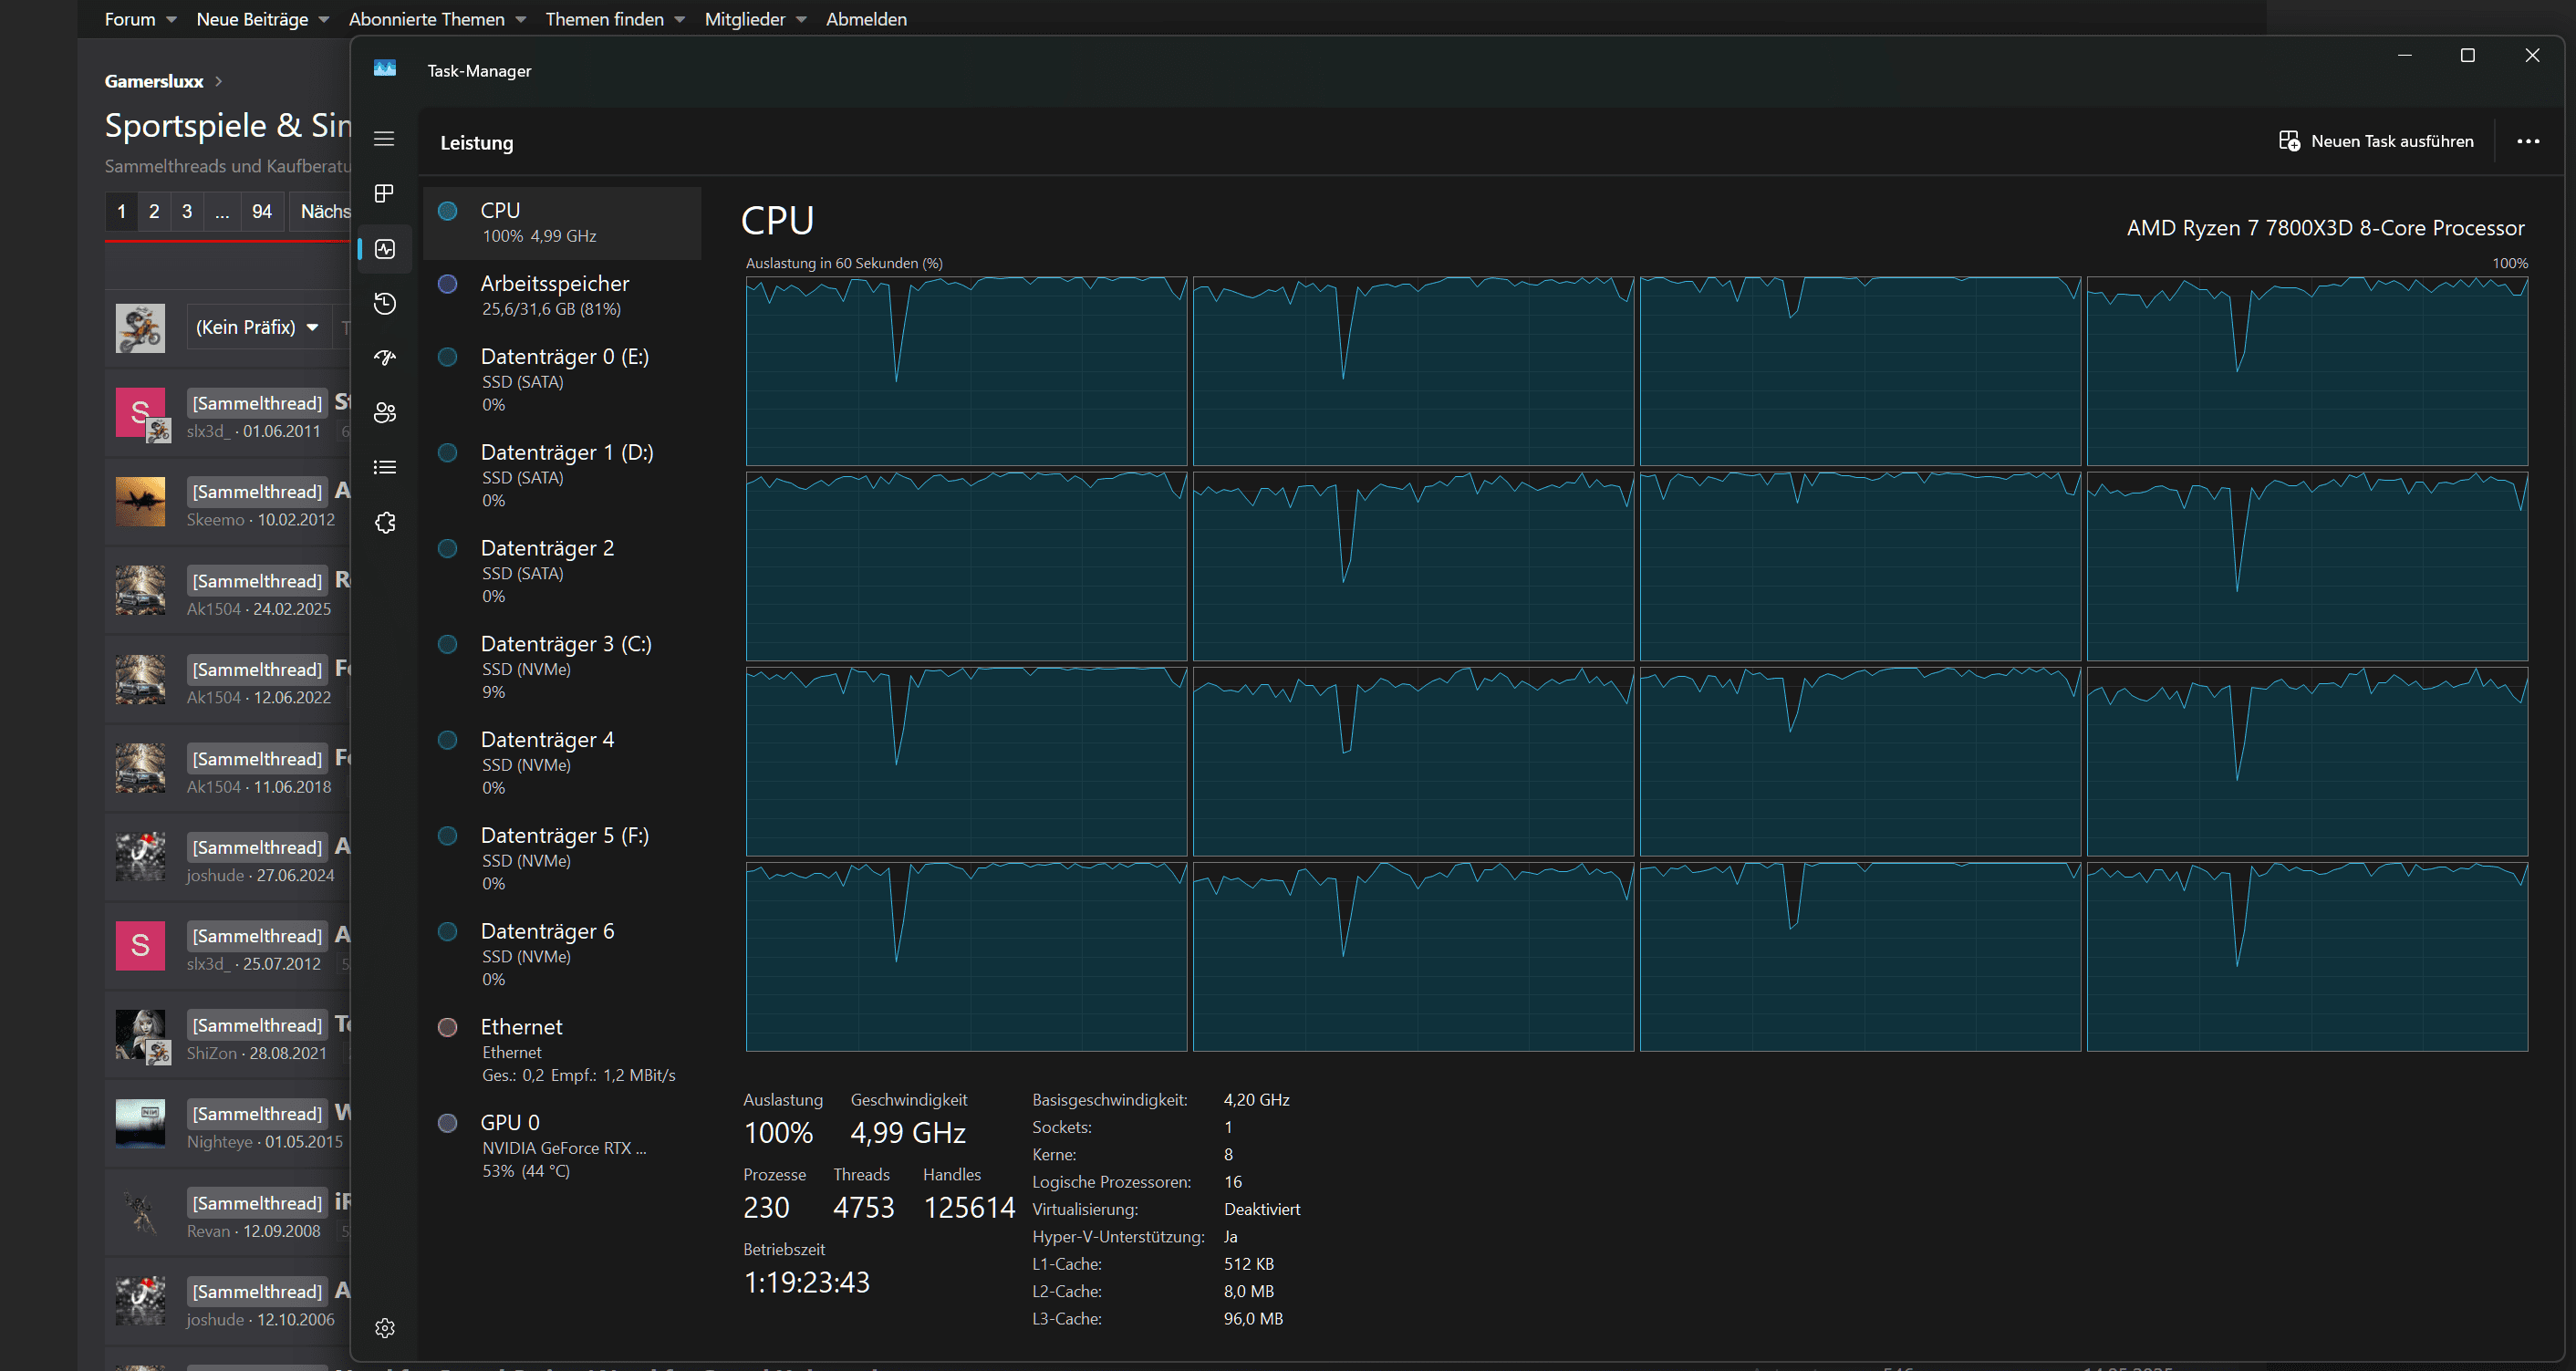The width and height of the screenshot is (2576, 1371).
Task: Click the first CPU core usage graph
Action: (966, 371)
